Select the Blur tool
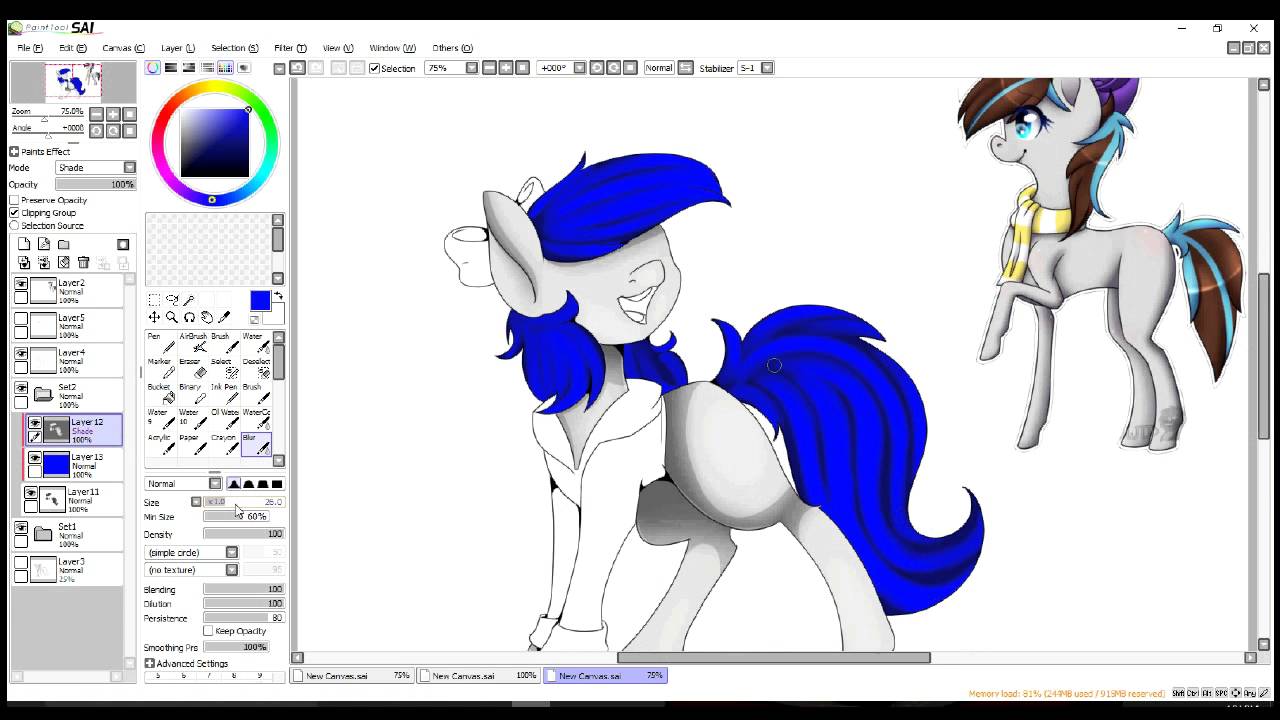 pyautogui.click(x=256, y=444)
